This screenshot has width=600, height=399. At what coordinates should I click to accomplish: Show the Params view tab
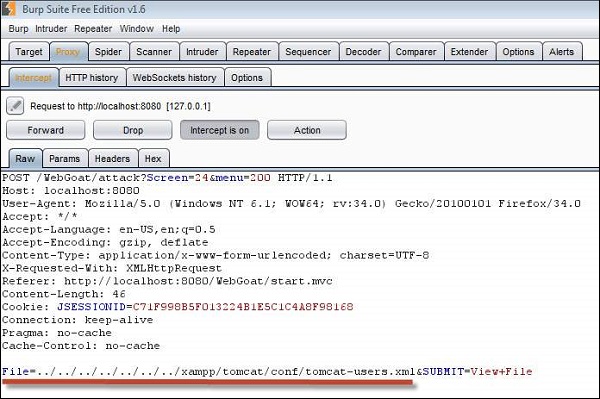click(65, 158)
